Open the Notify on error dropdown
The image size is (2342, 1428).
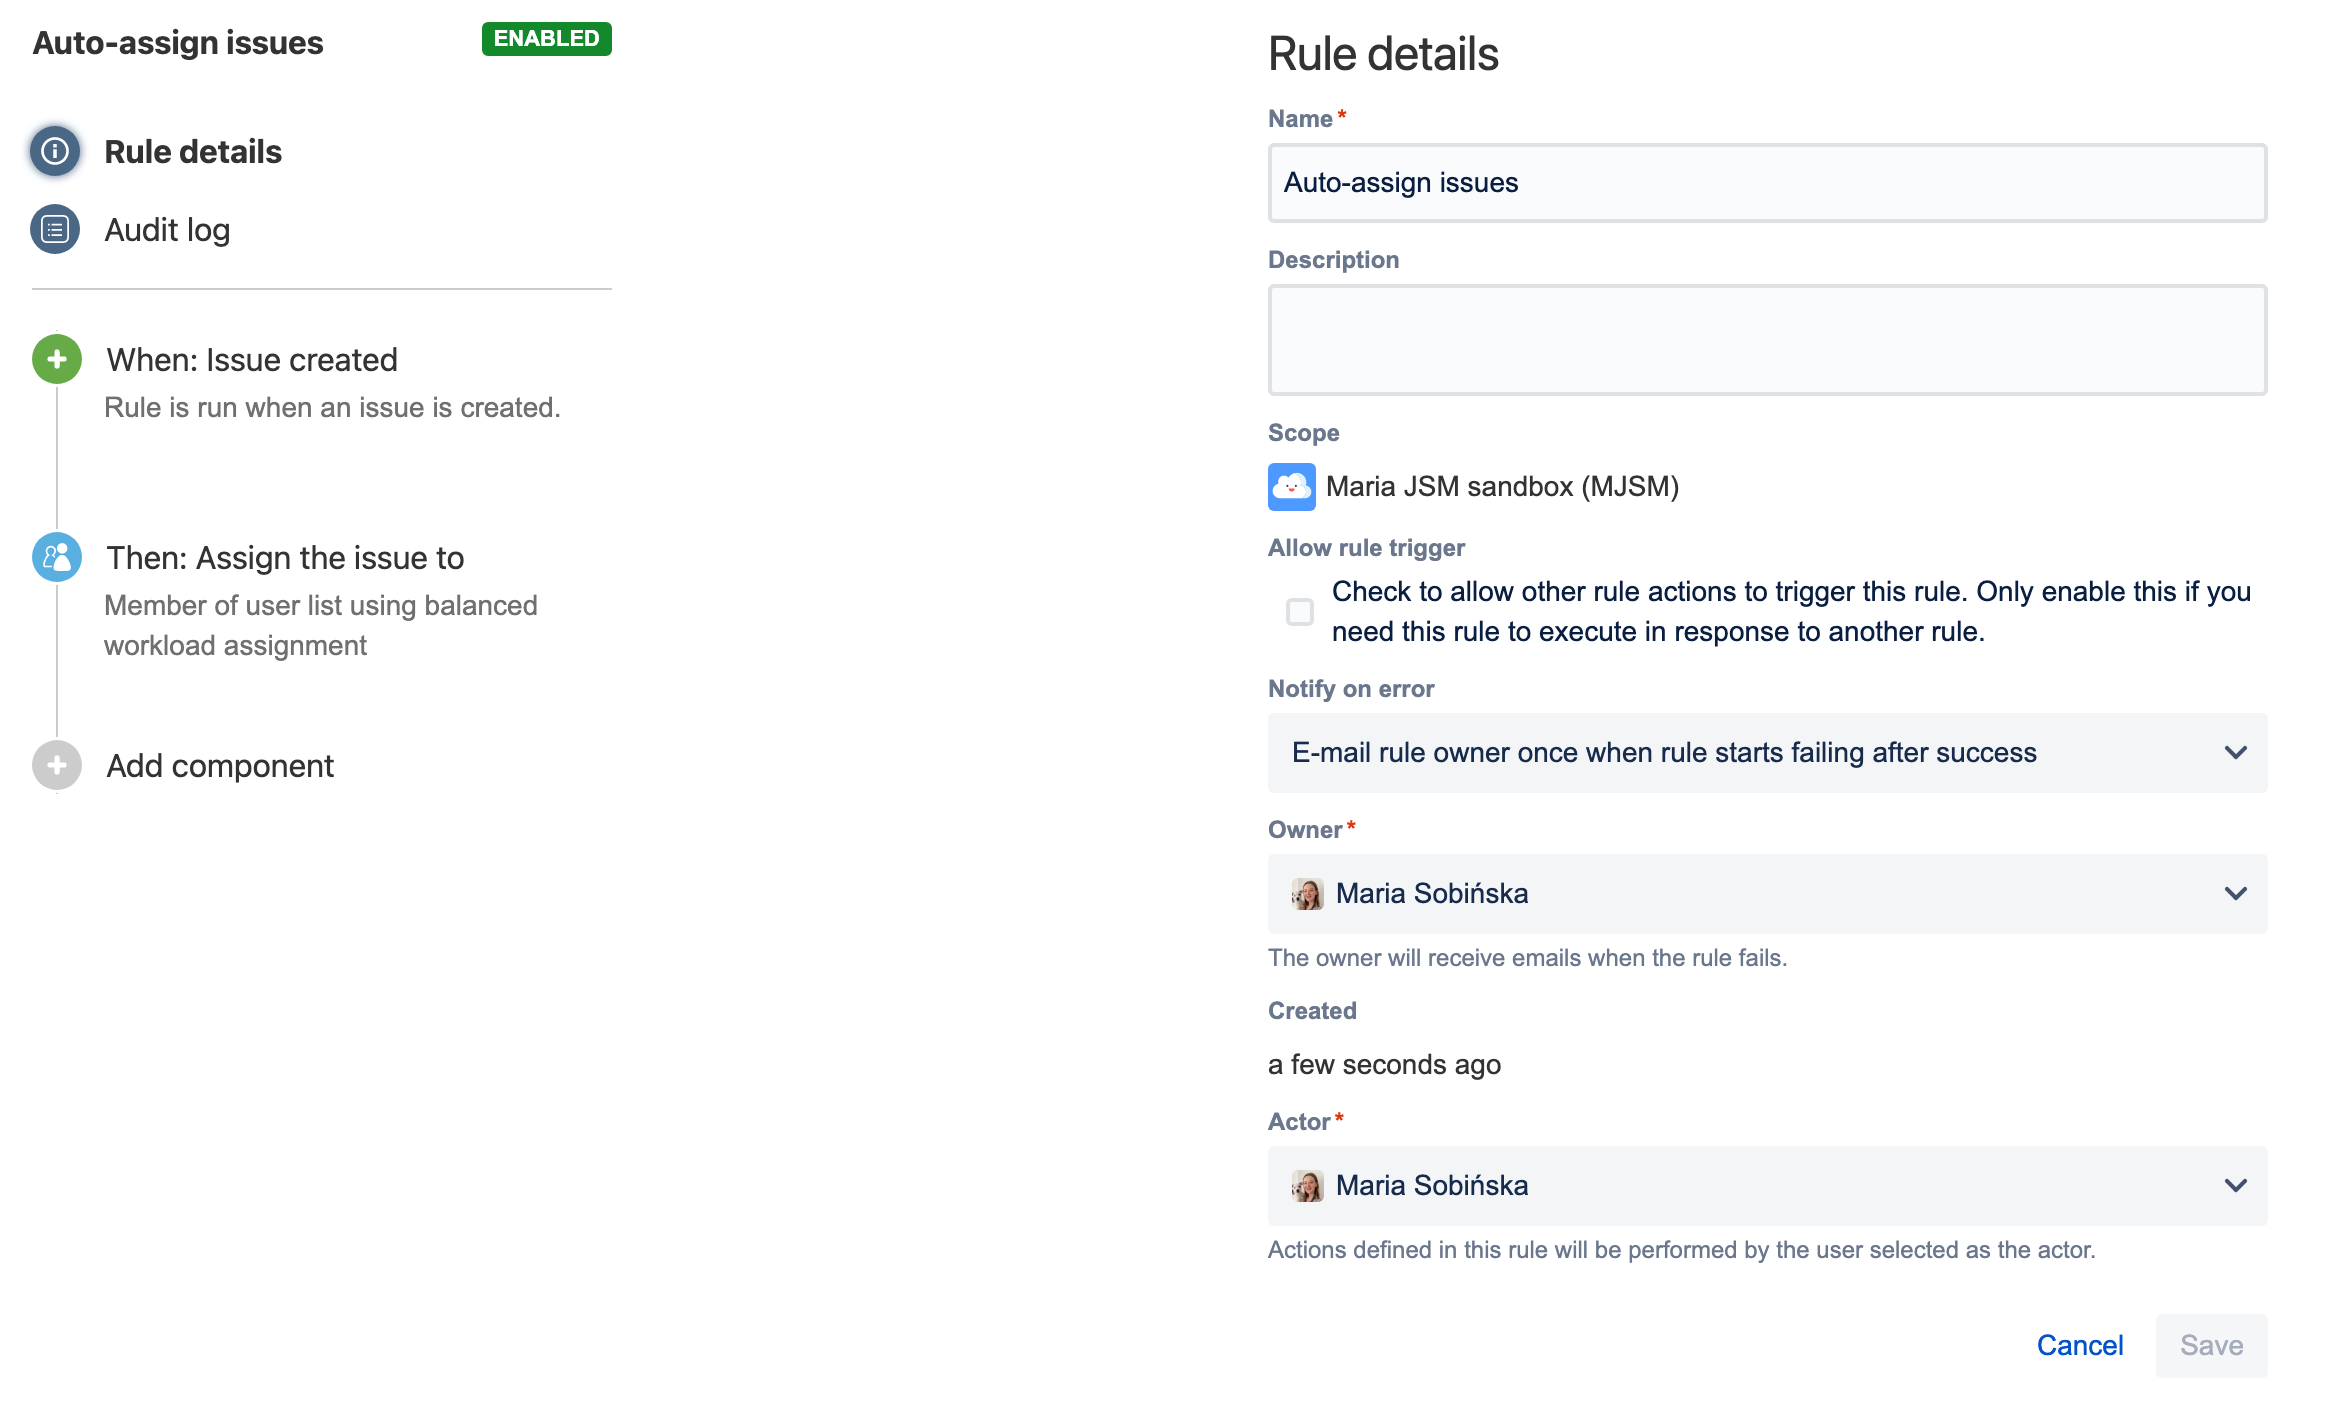coord(1766,753)
